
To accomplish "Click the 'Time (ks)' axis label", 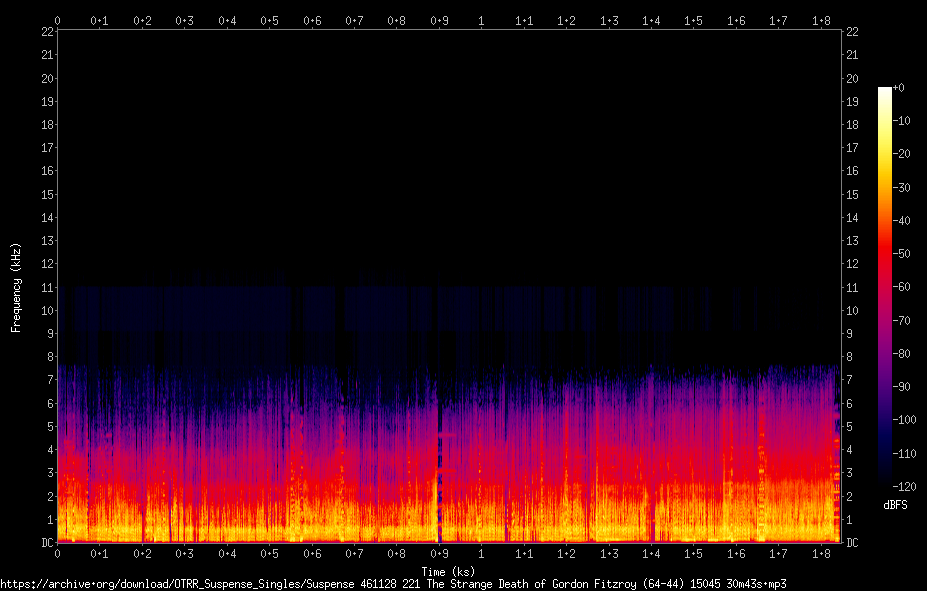I will point(448,571).
